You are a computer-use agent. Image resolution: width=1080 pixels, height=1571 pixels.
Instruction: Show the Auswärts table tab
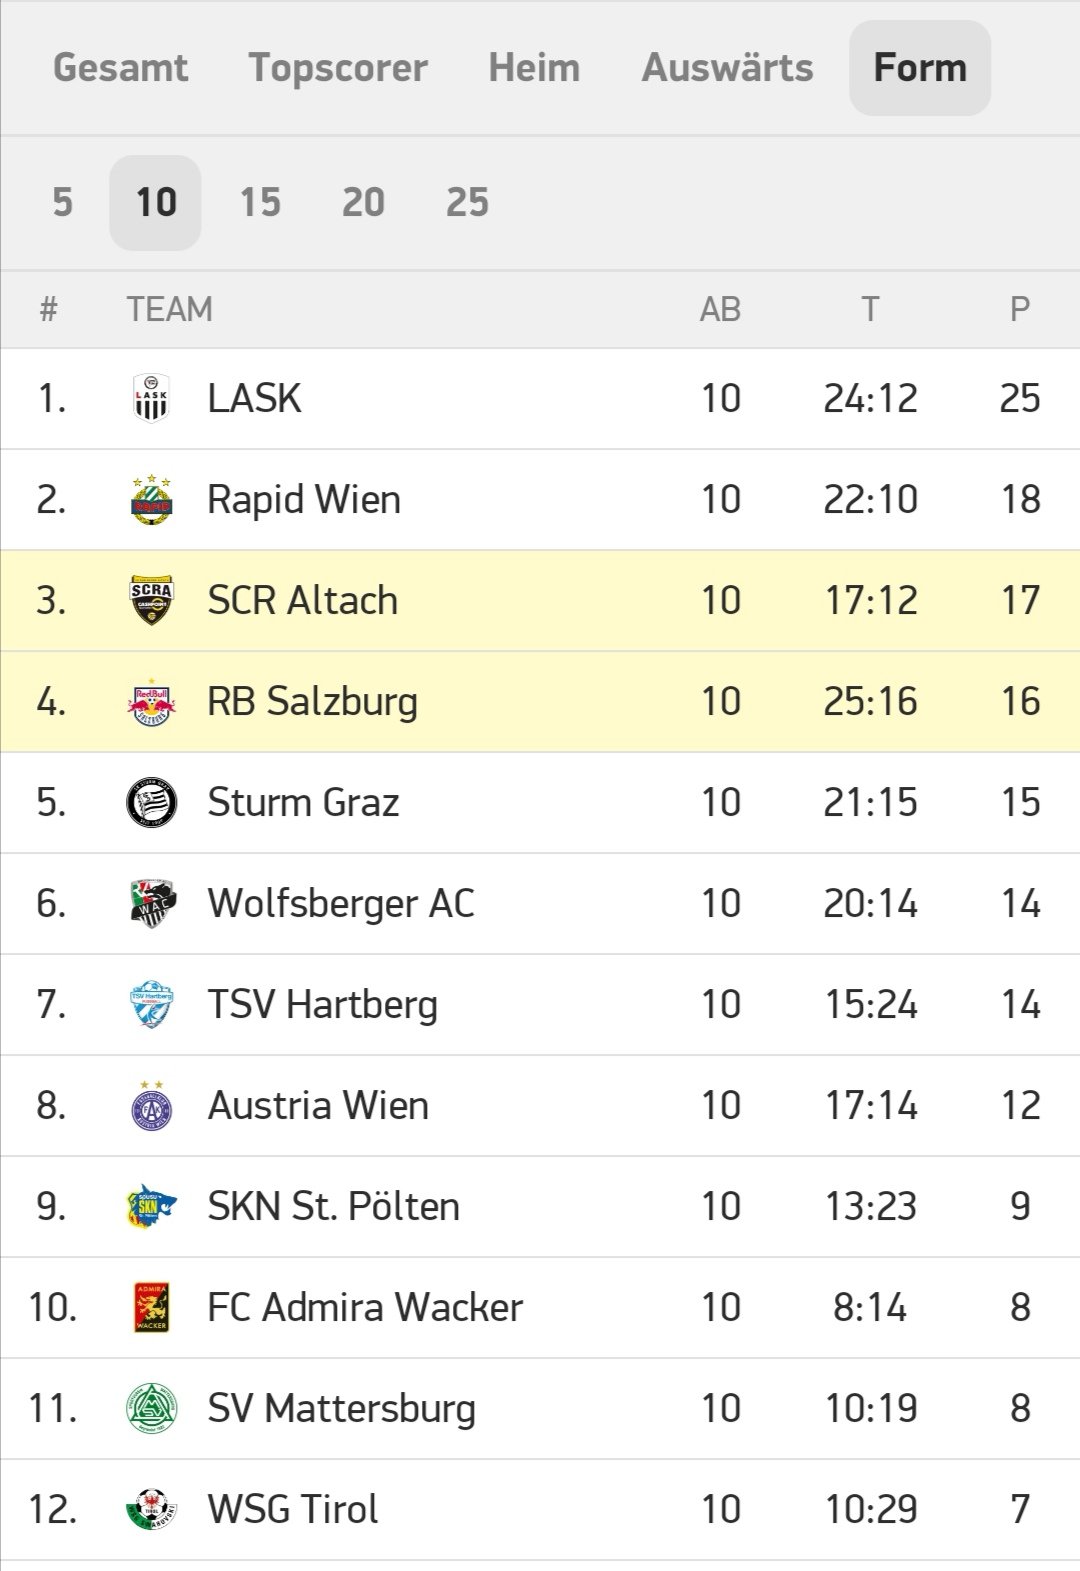point(727,68)
